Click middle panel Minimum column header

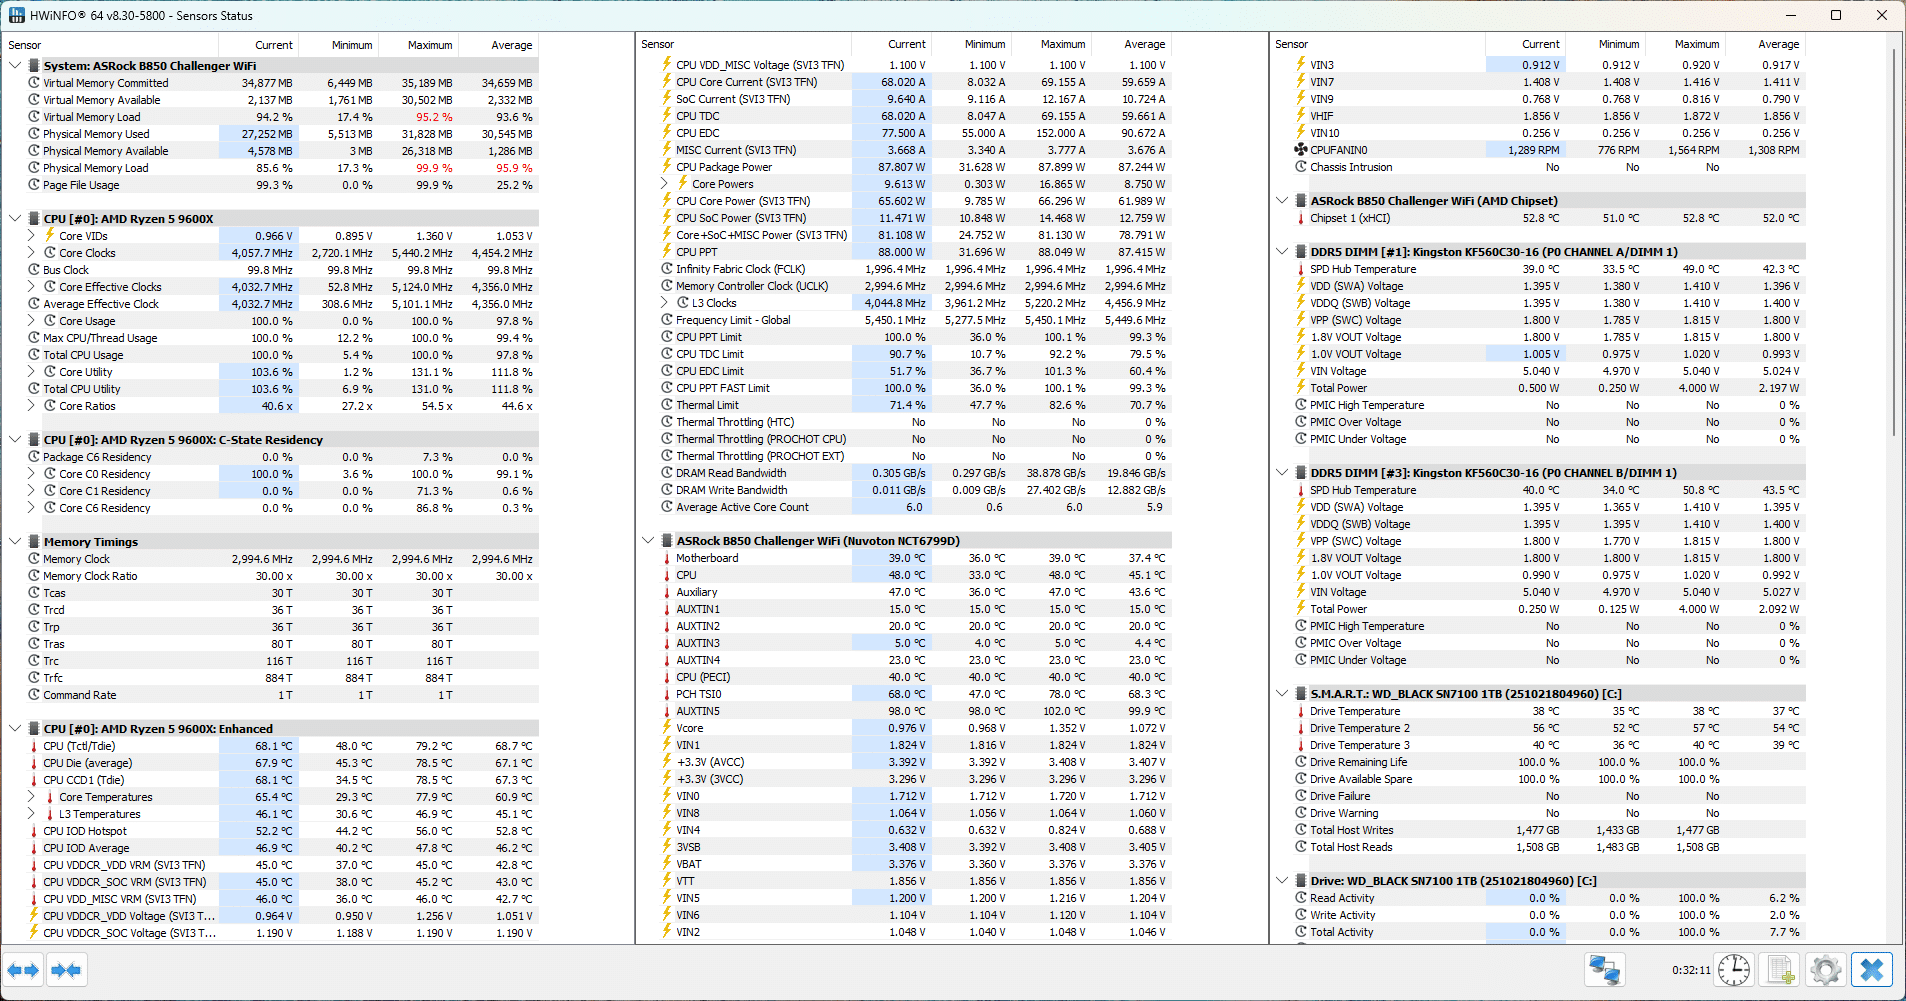pos(971,44)
